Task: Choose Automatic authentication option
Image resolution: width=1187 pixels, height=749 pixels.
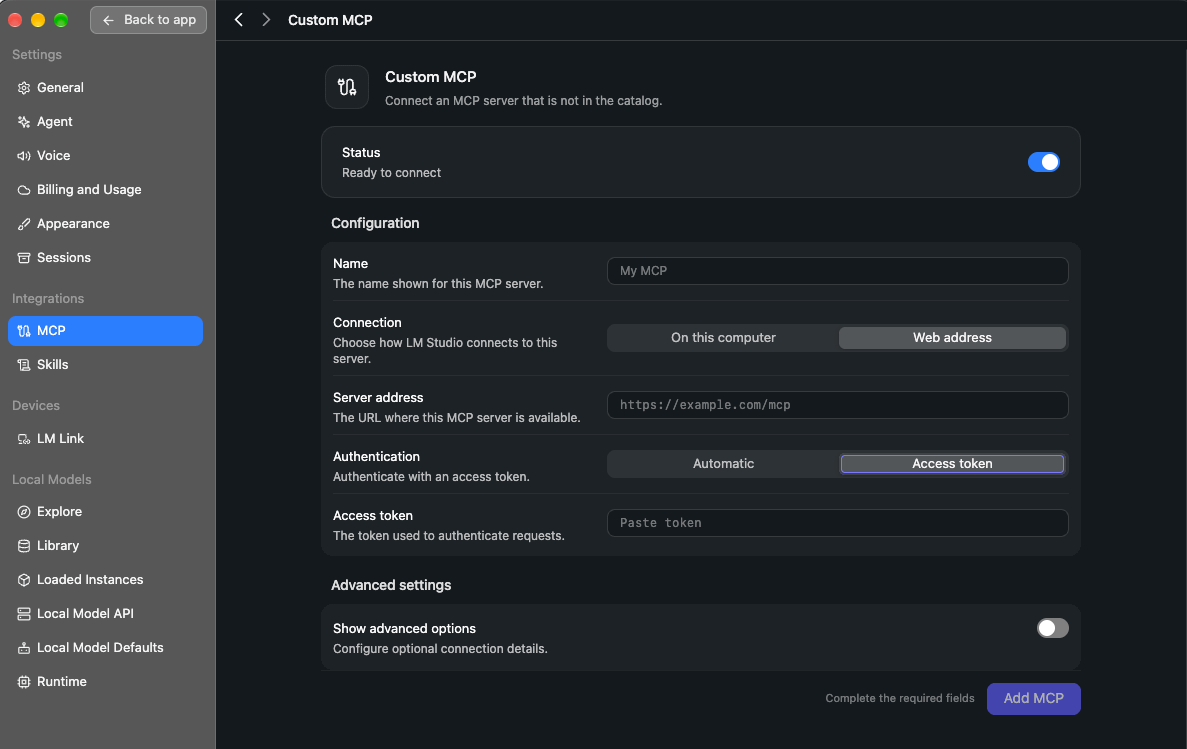Action: [723, 463]
